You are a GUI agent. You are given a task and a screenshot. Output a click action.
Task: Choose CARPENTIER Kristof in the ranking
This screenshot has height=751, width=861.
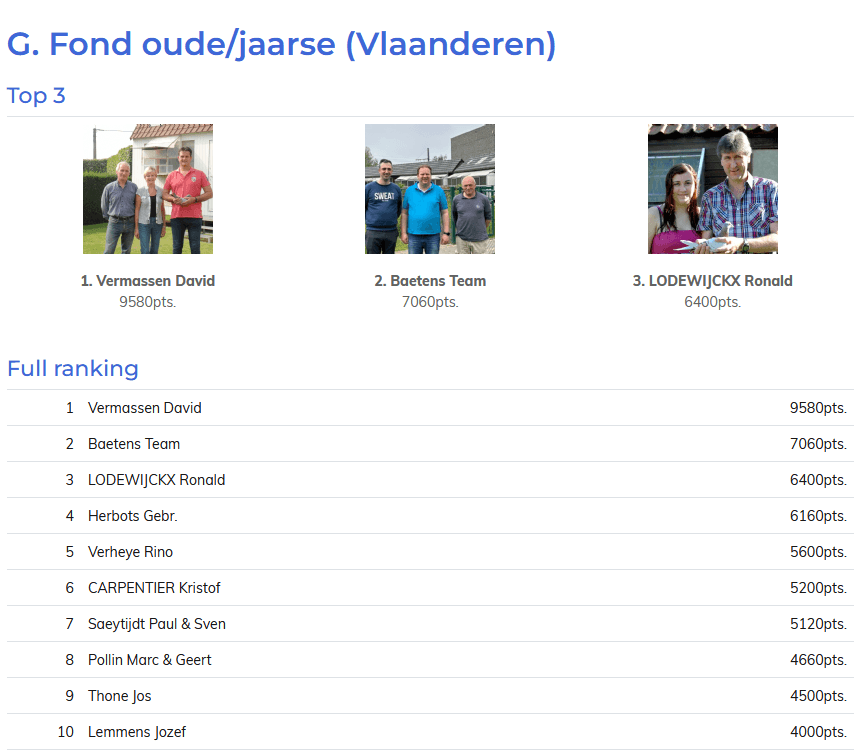(x=154, y=588)
